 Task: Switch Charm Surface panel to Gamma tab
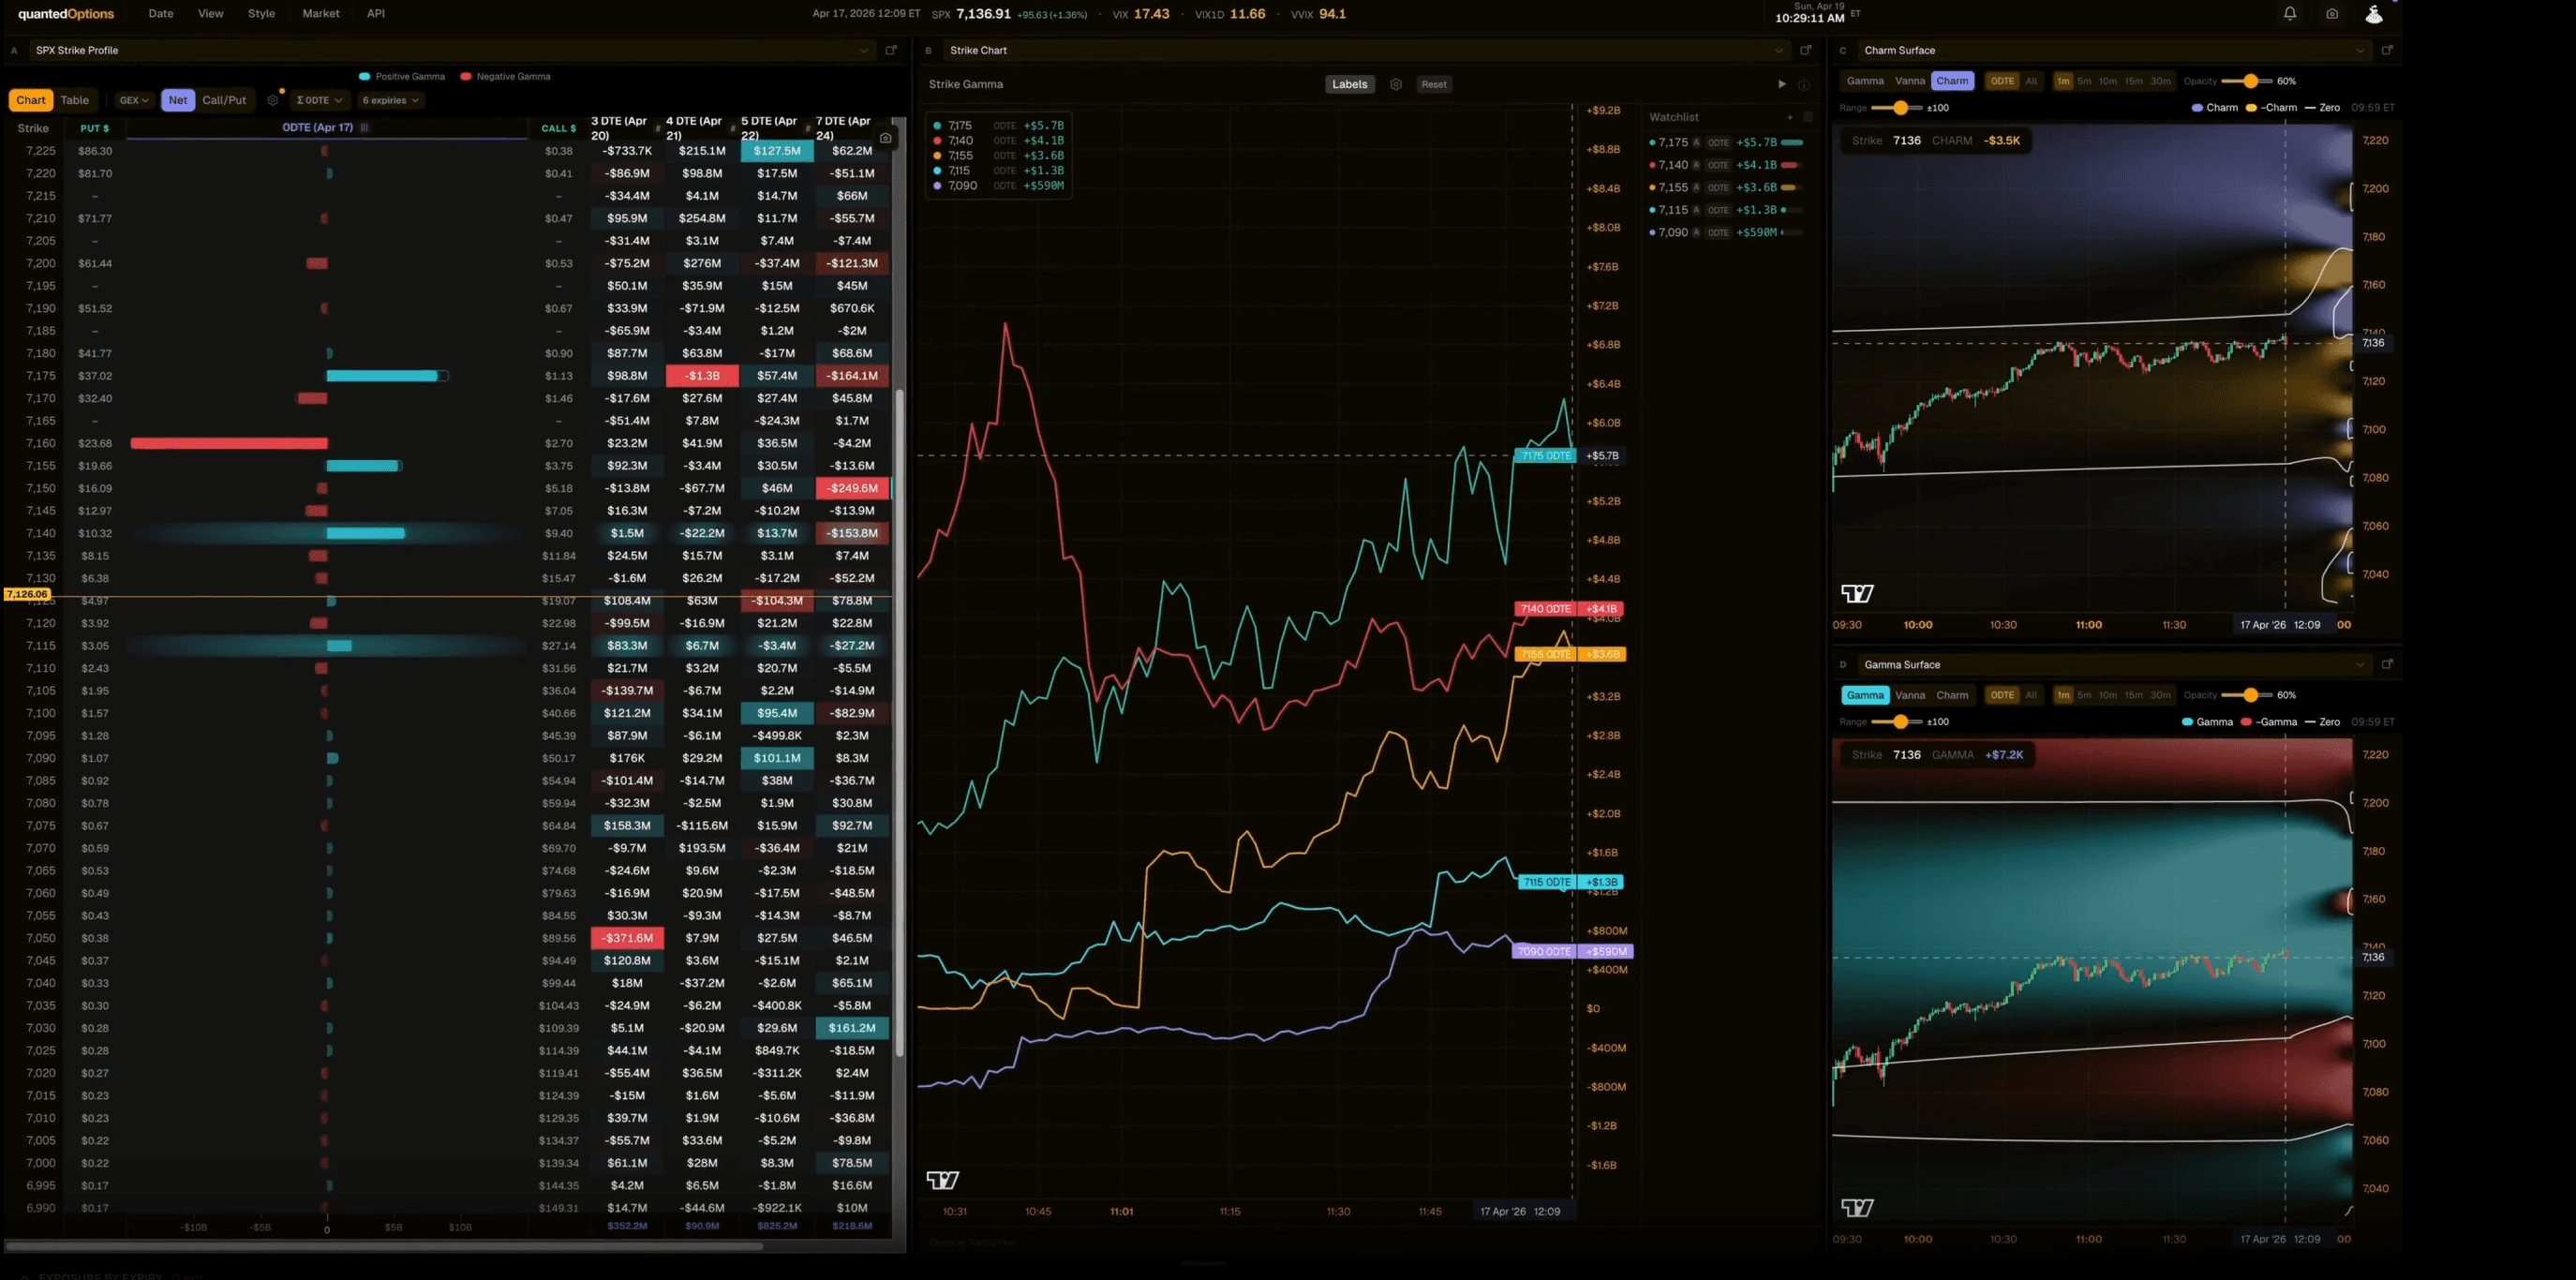(1865, 81)
